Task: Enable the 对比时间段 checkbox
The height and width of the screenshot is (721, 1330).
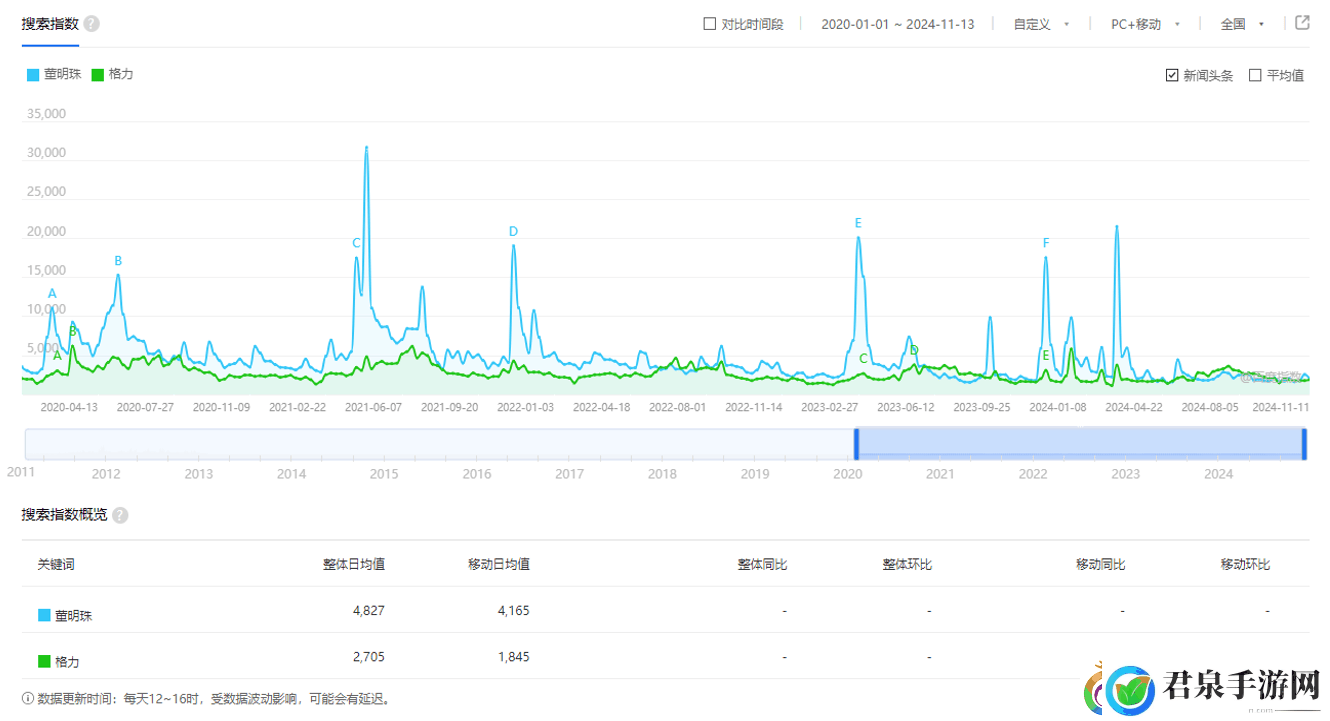Action: (710, 24)
